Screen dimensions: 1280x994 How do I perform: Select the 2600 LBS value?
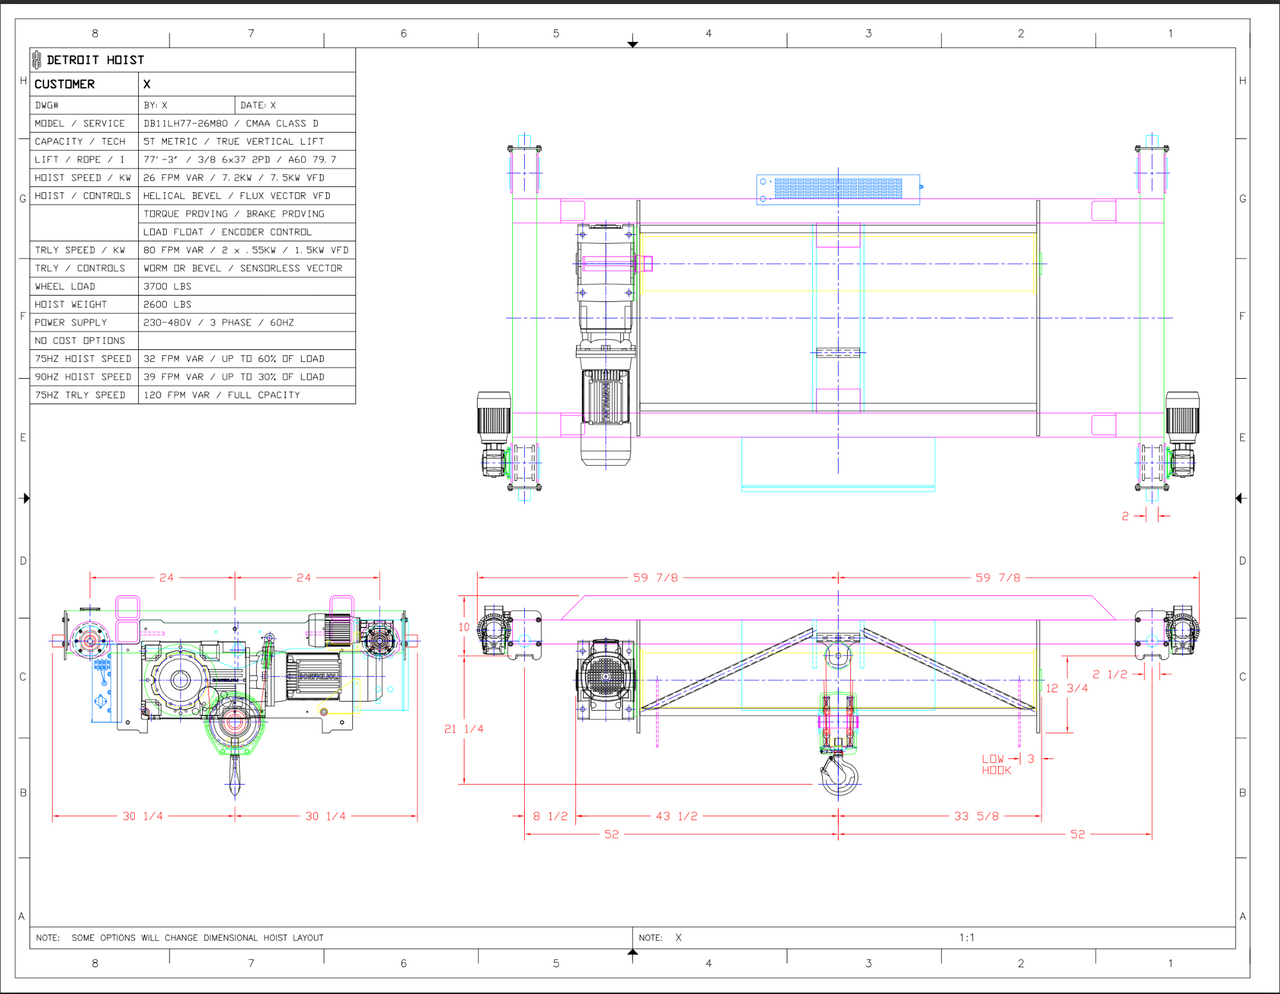click(167, 304)
